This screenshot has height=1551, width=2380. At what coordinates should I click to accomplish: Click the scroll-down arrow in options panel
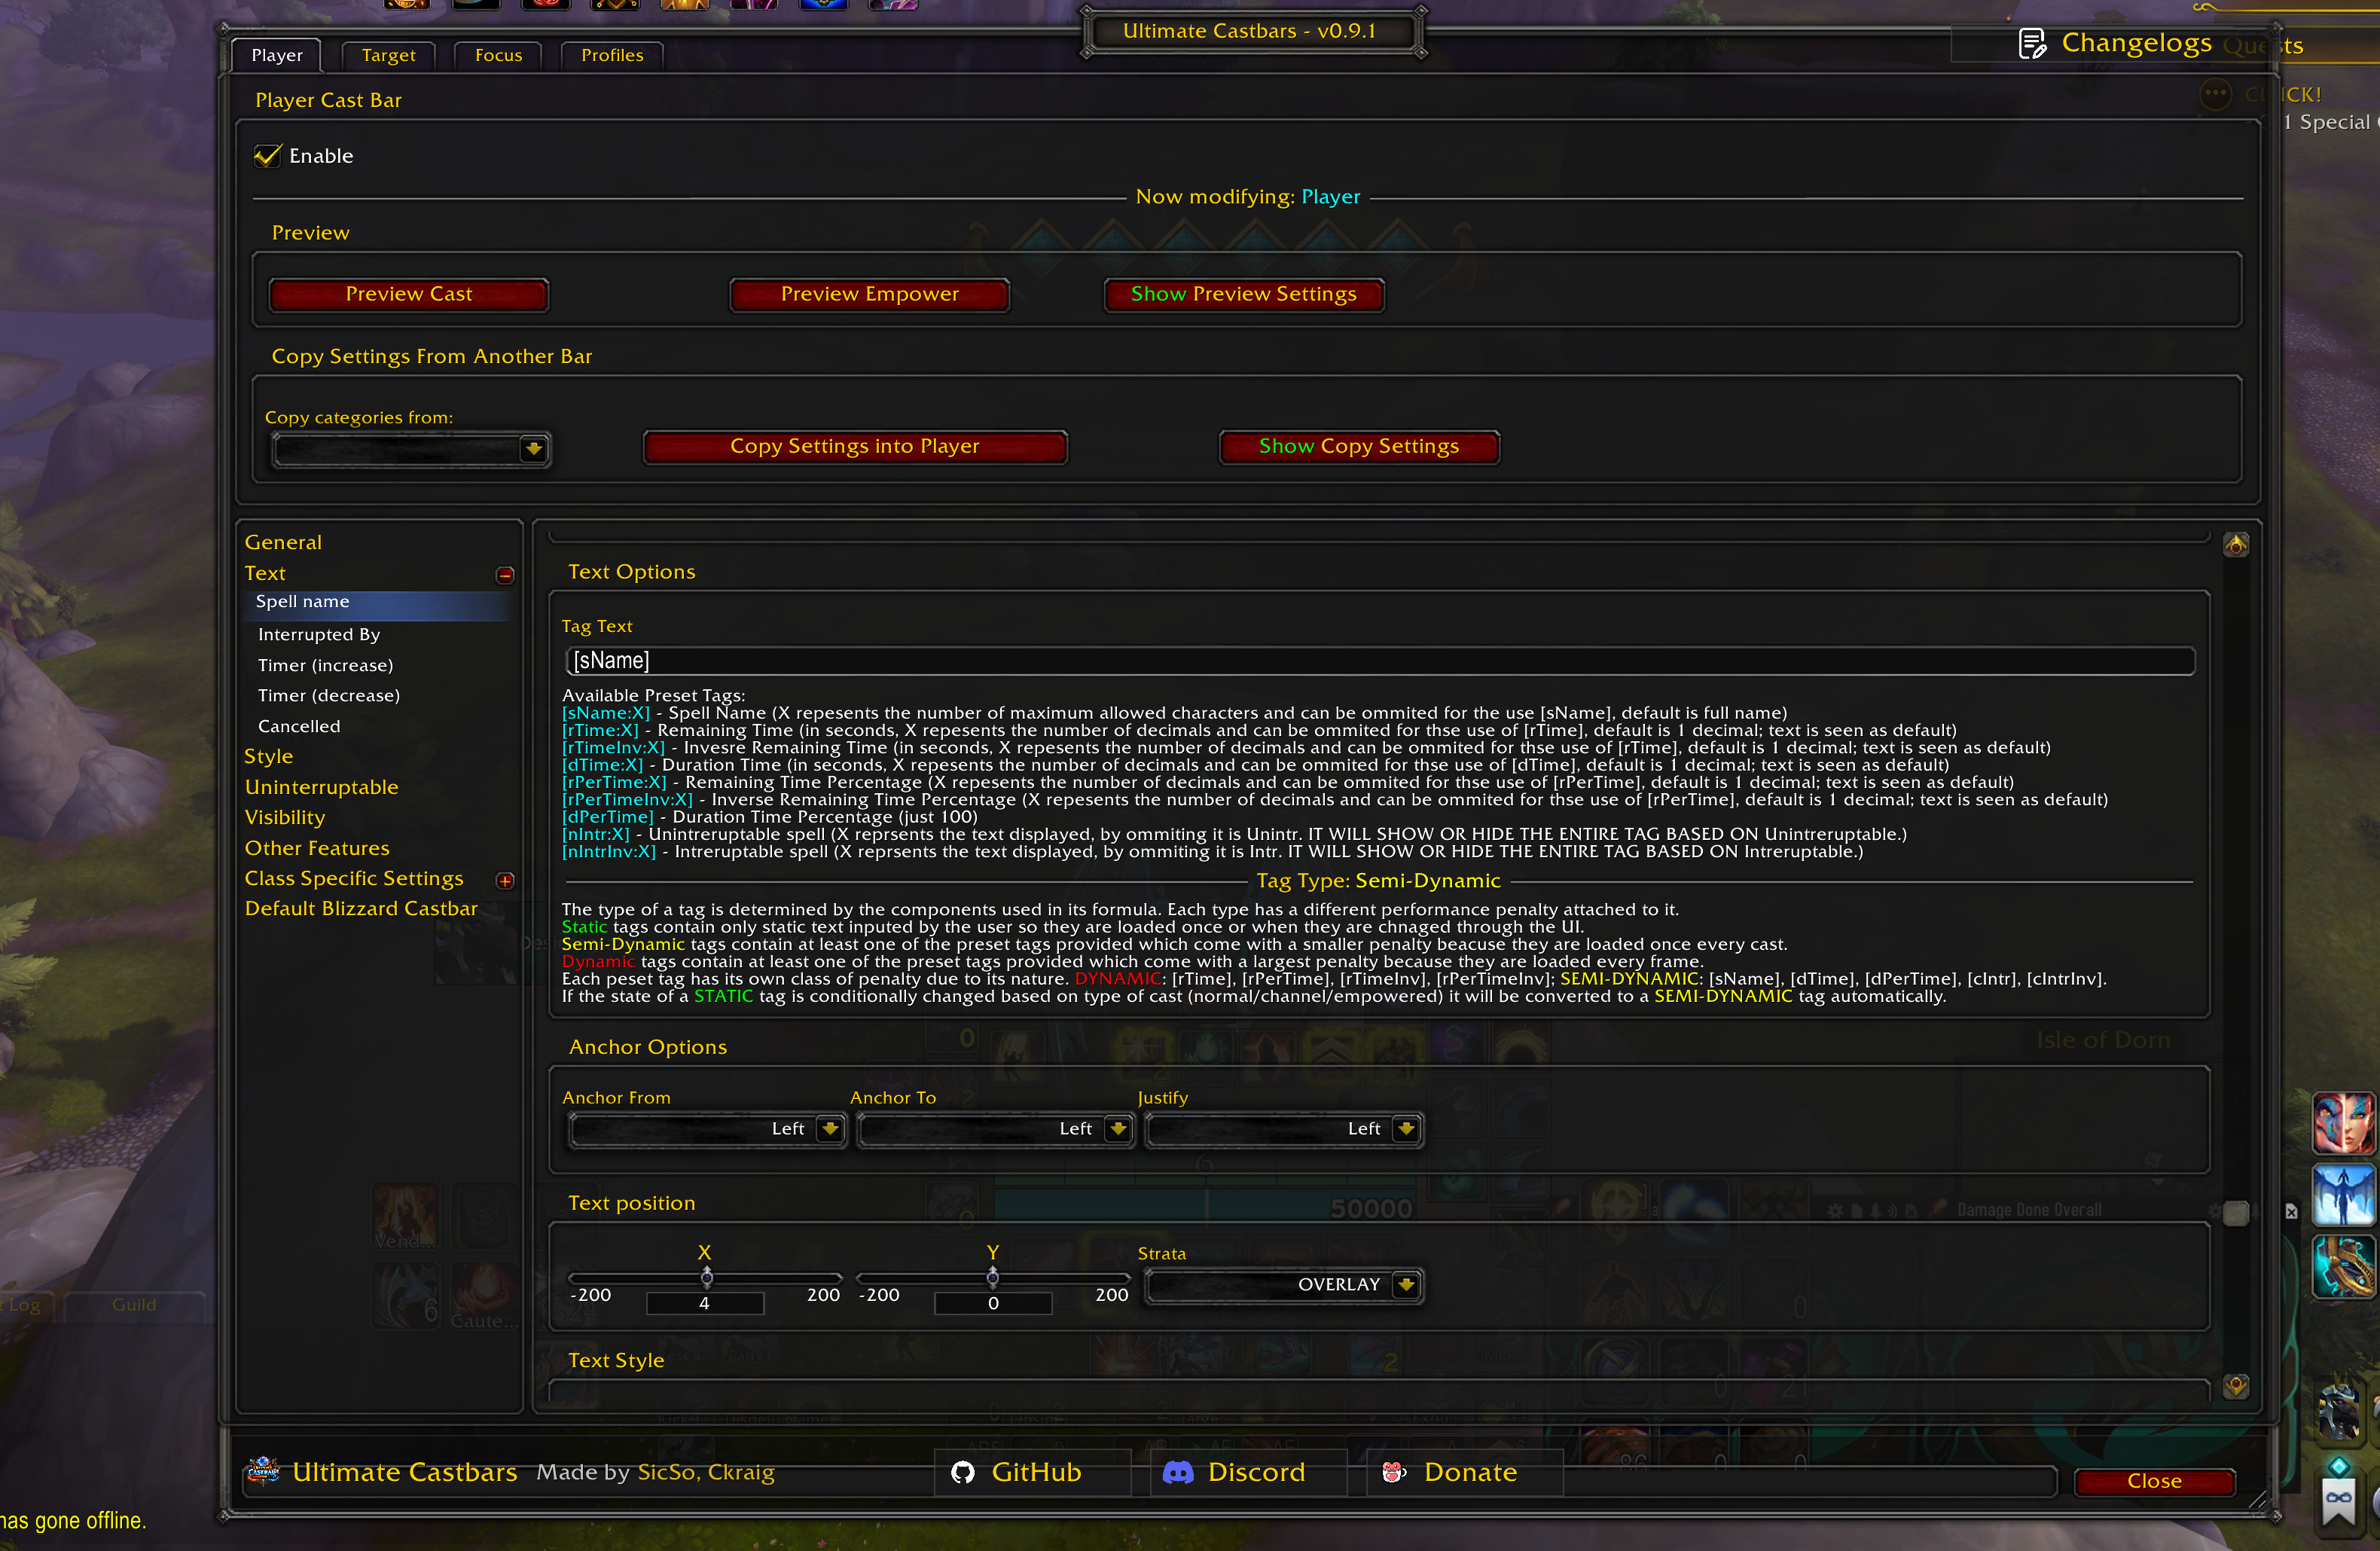tap(2236, 1386)
